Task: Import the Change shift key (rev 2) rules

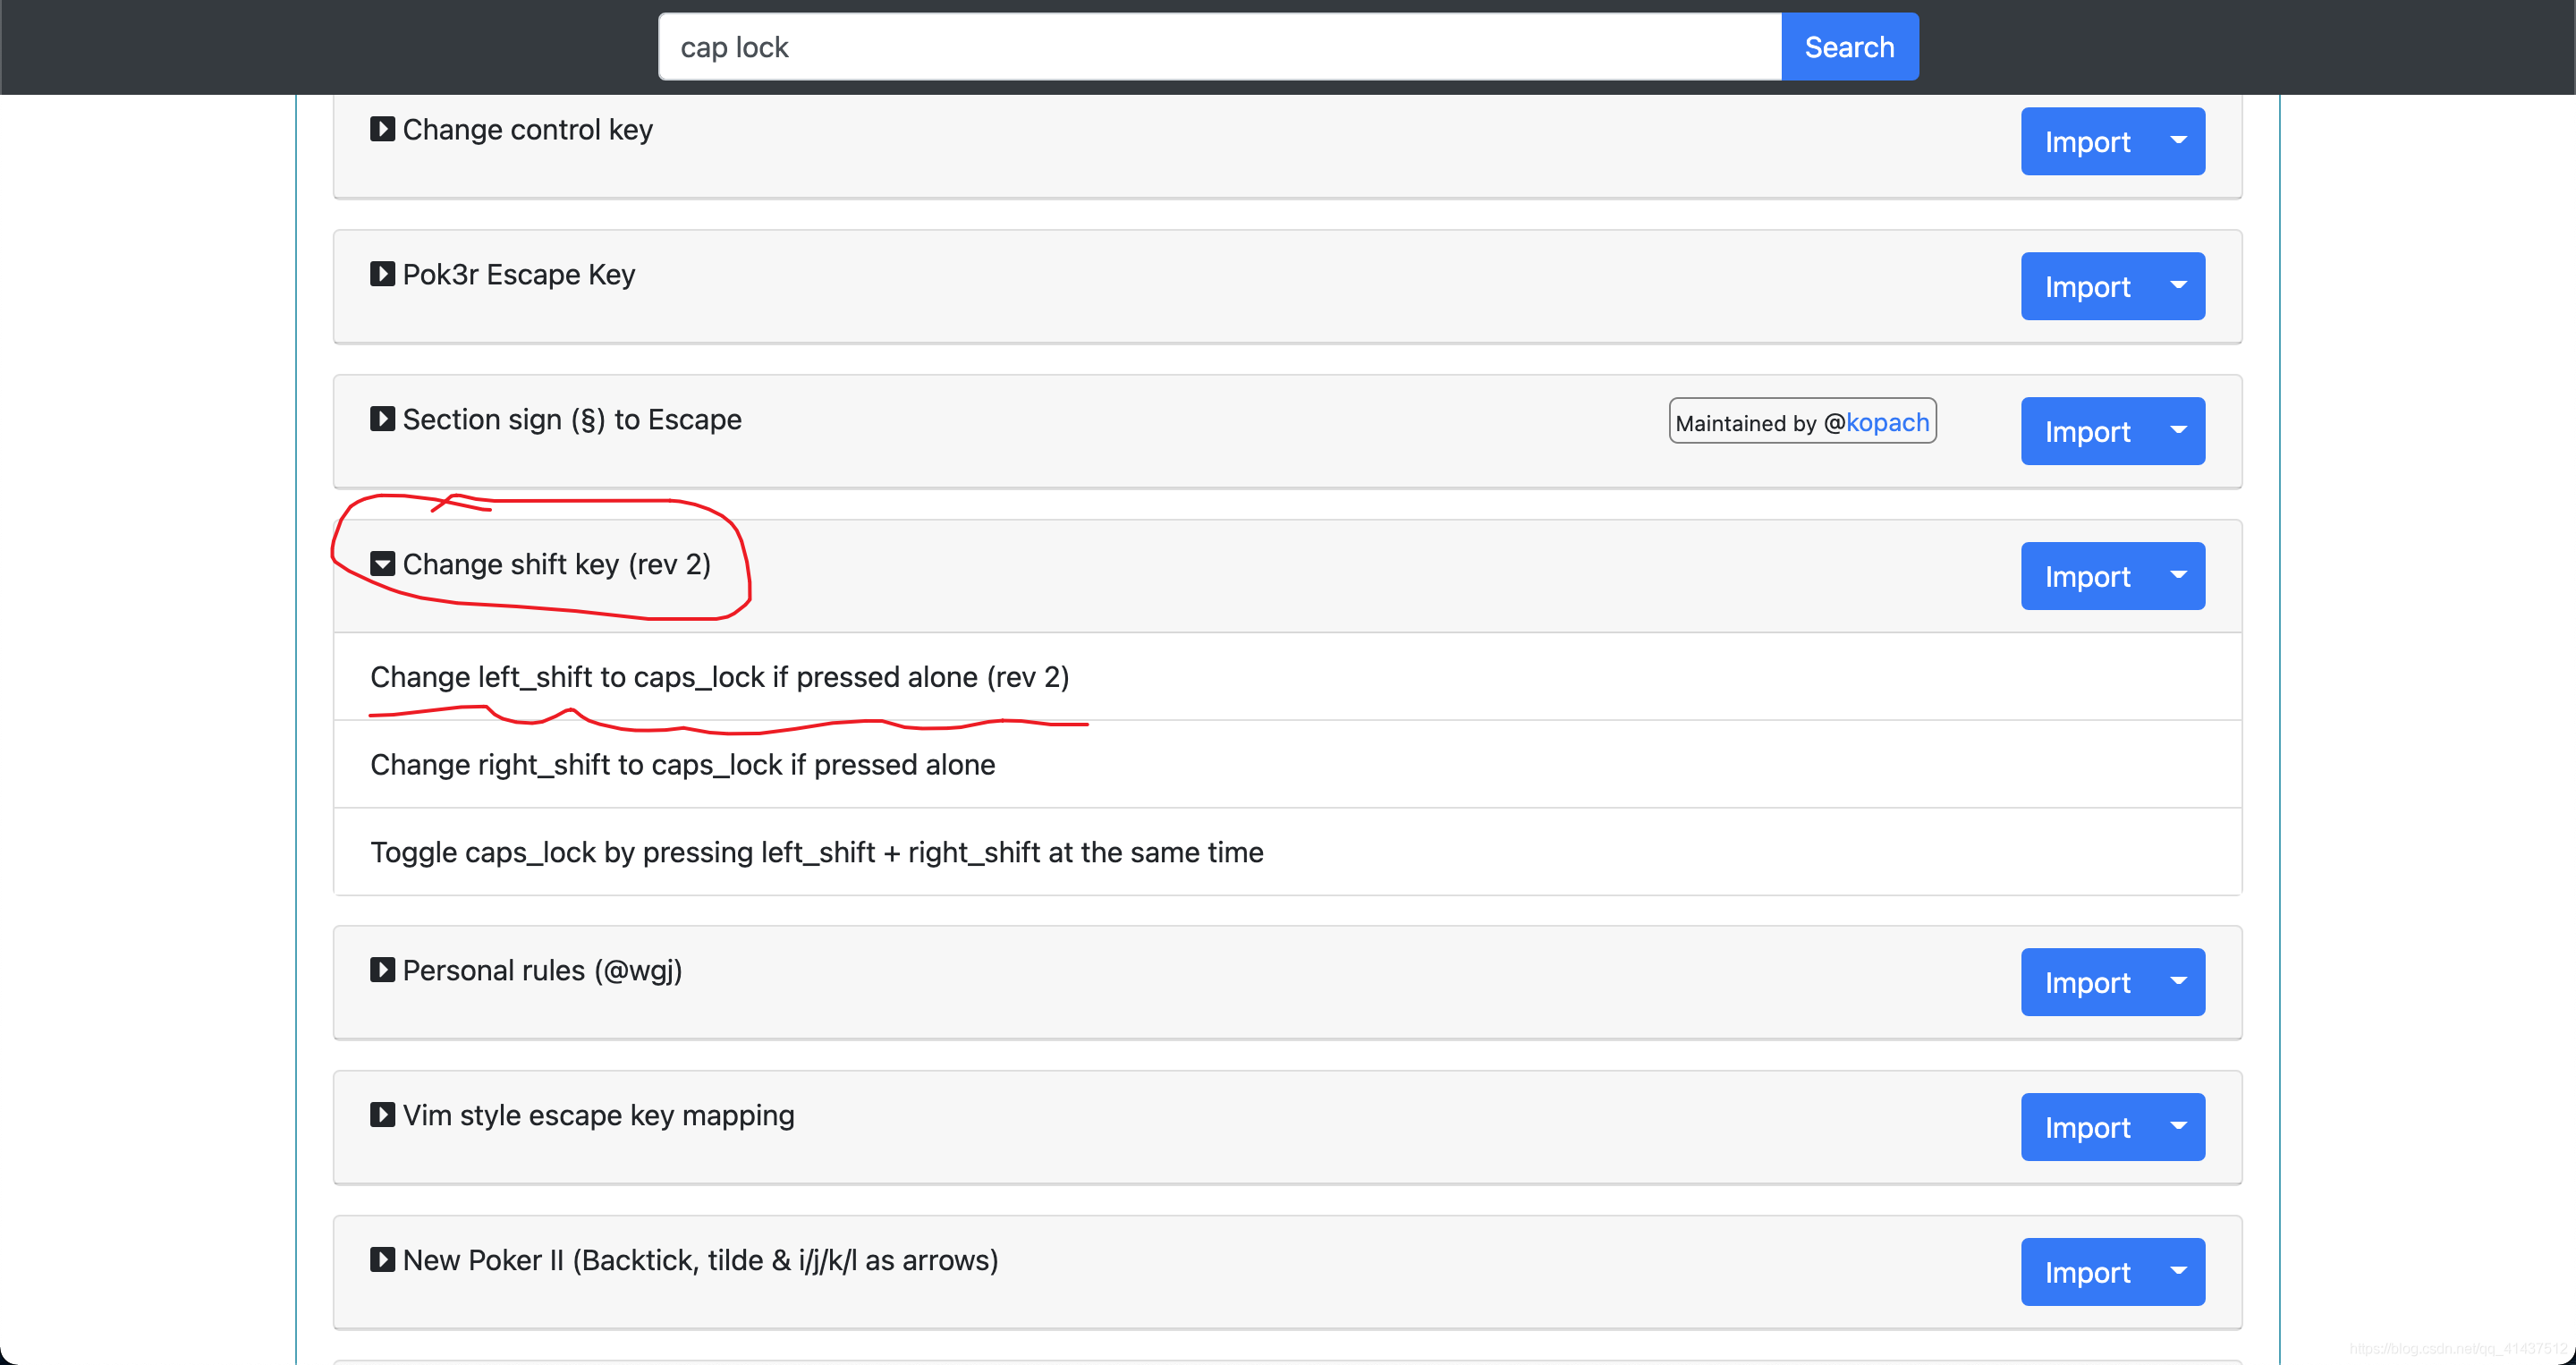Action: click(2086, 576)
